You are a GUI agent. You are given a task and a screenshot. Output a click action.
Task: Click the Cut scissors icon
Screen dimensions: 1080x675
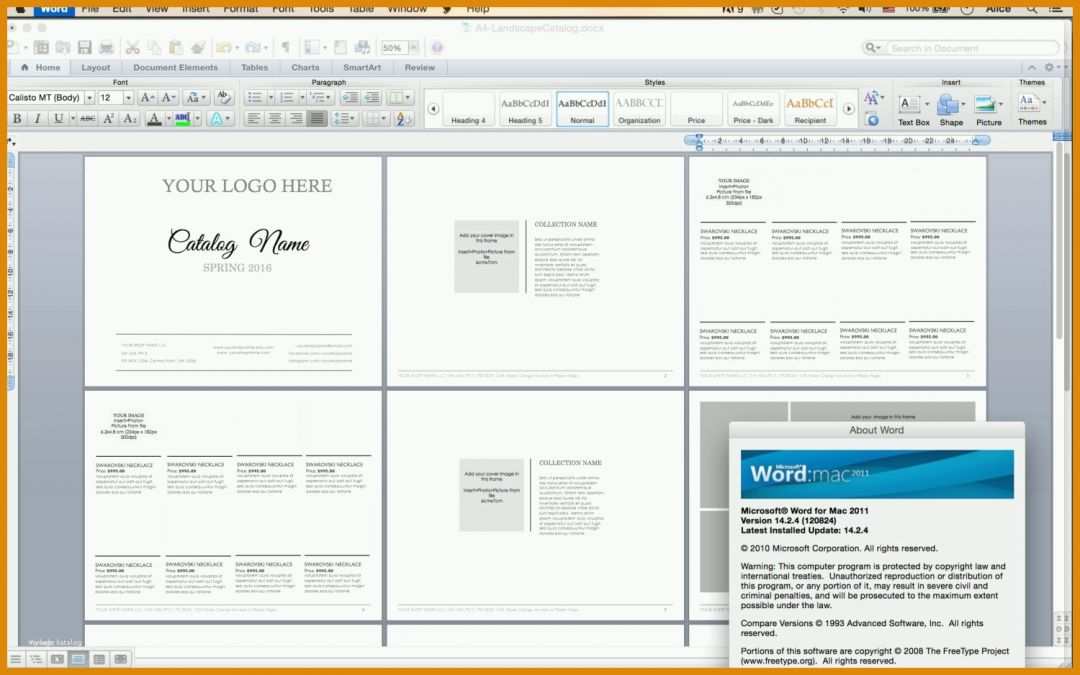pyautogui.click(x=132, y=48)
